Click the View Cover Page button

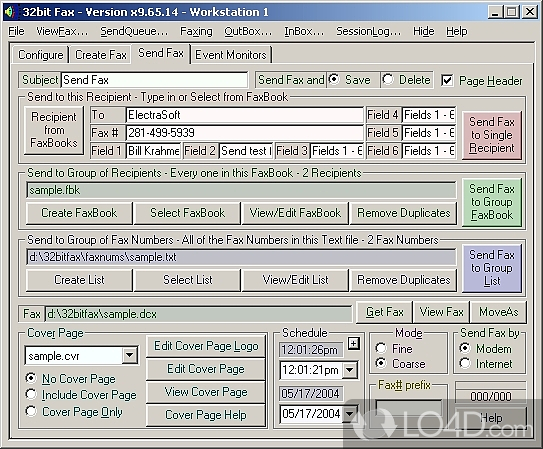pyautogui.click(x=206, y=392)
